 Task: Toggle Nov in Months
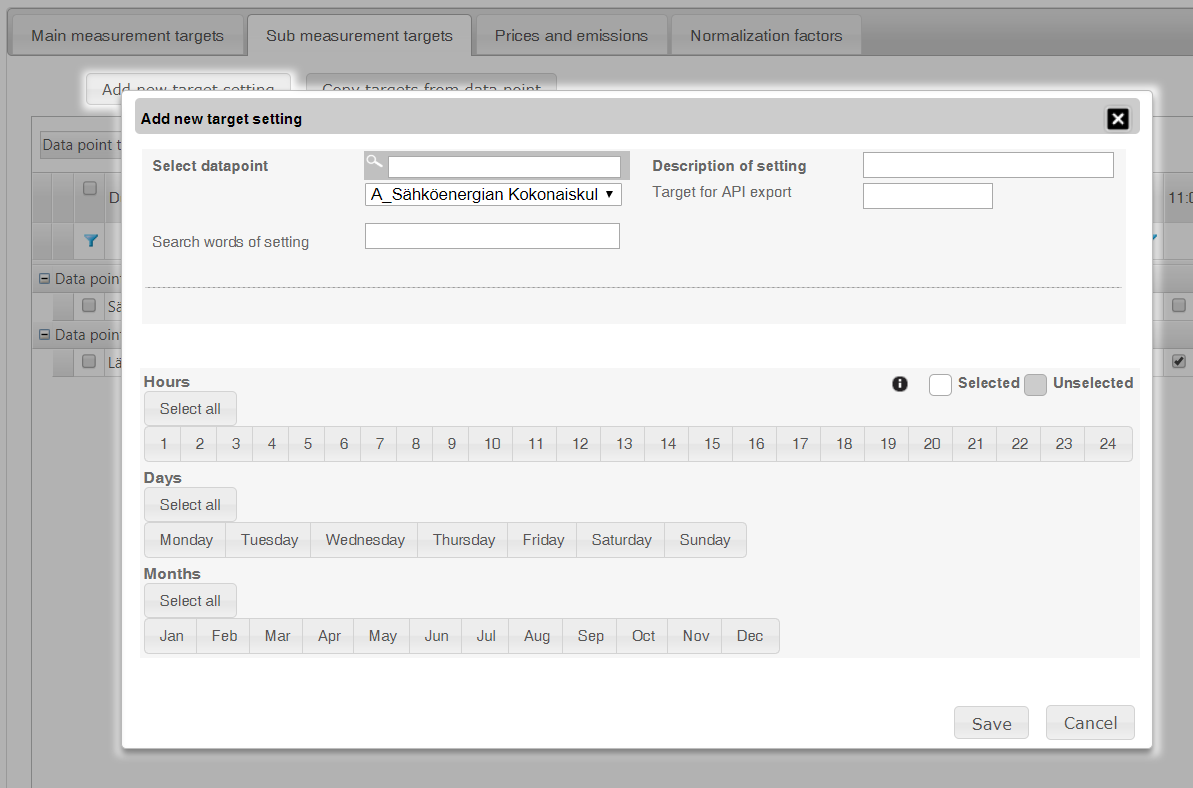[x=695, y=636]
